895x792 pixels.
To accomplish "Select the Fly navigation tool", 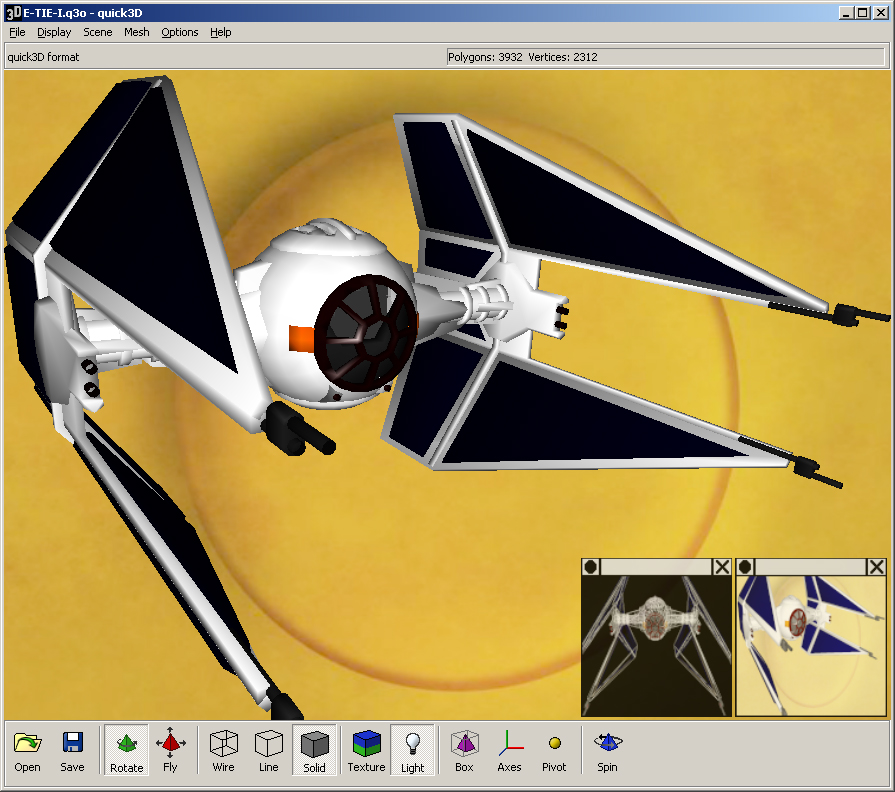I will pyautogui.click(x=170, y=750).
